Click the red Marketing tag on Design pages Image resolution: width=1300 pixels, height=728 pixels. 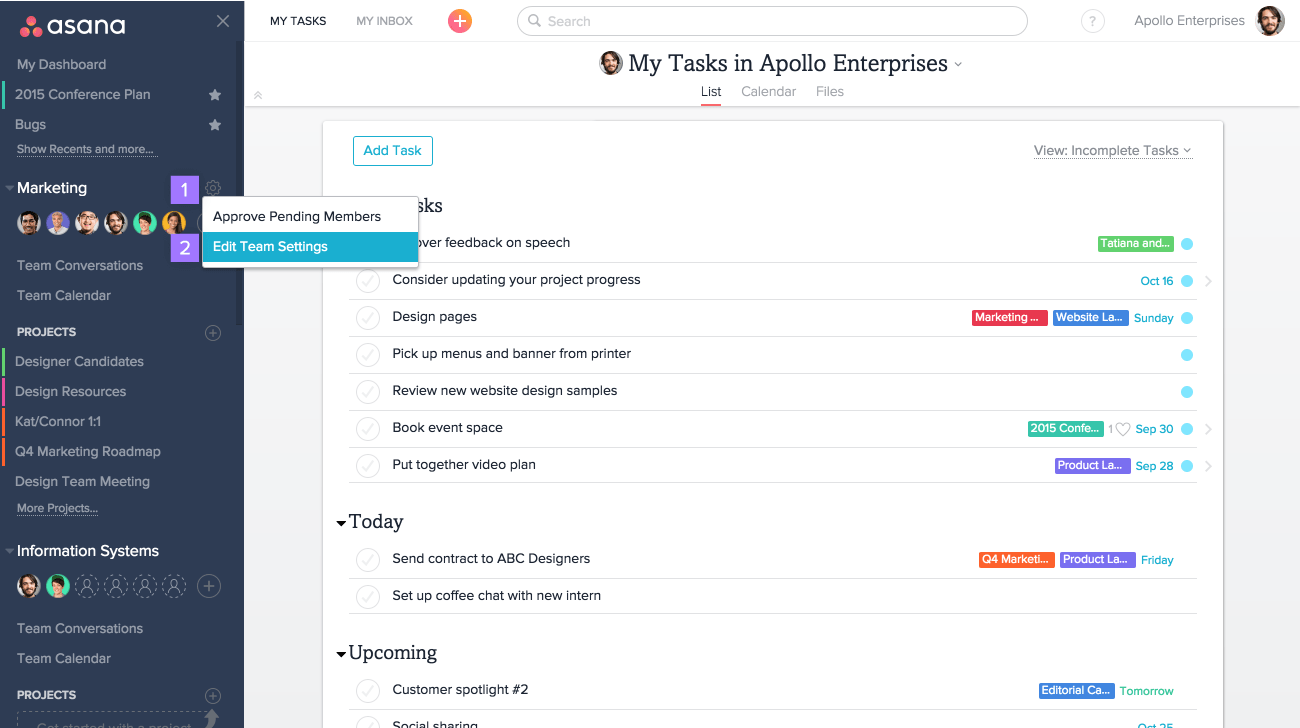[1010, 318]
